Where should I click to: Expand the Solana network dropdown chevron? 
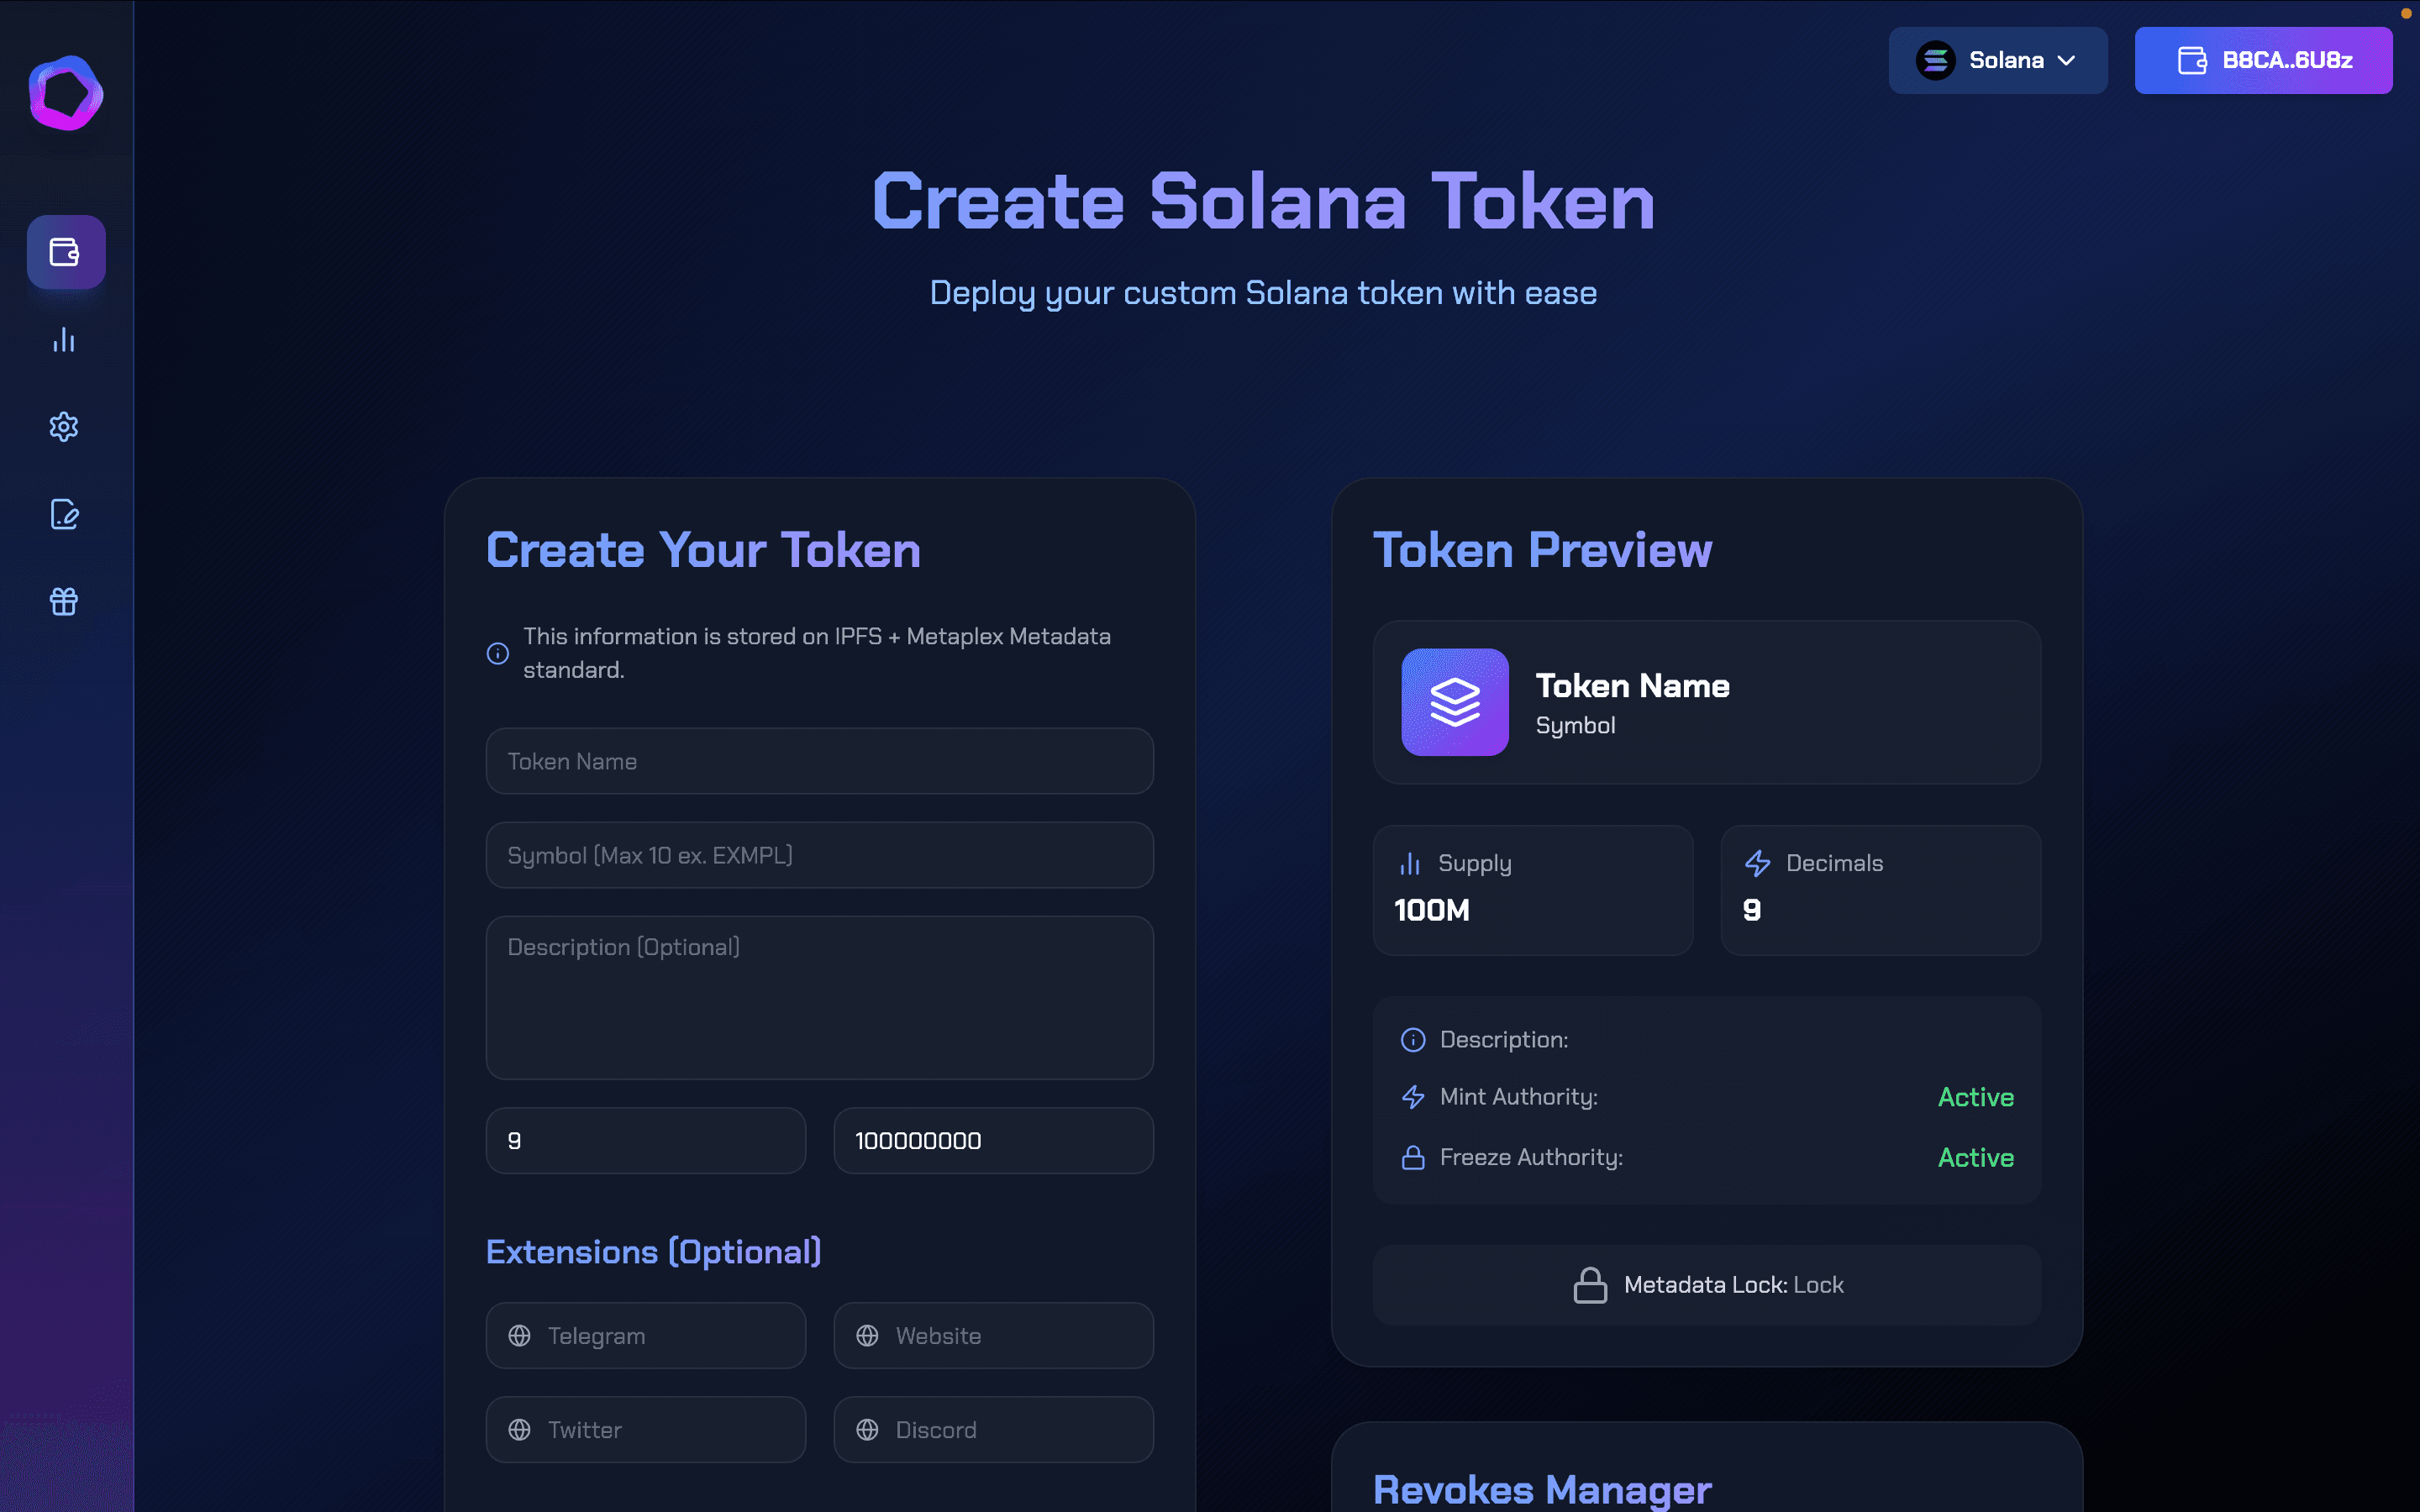point(2066,60)
